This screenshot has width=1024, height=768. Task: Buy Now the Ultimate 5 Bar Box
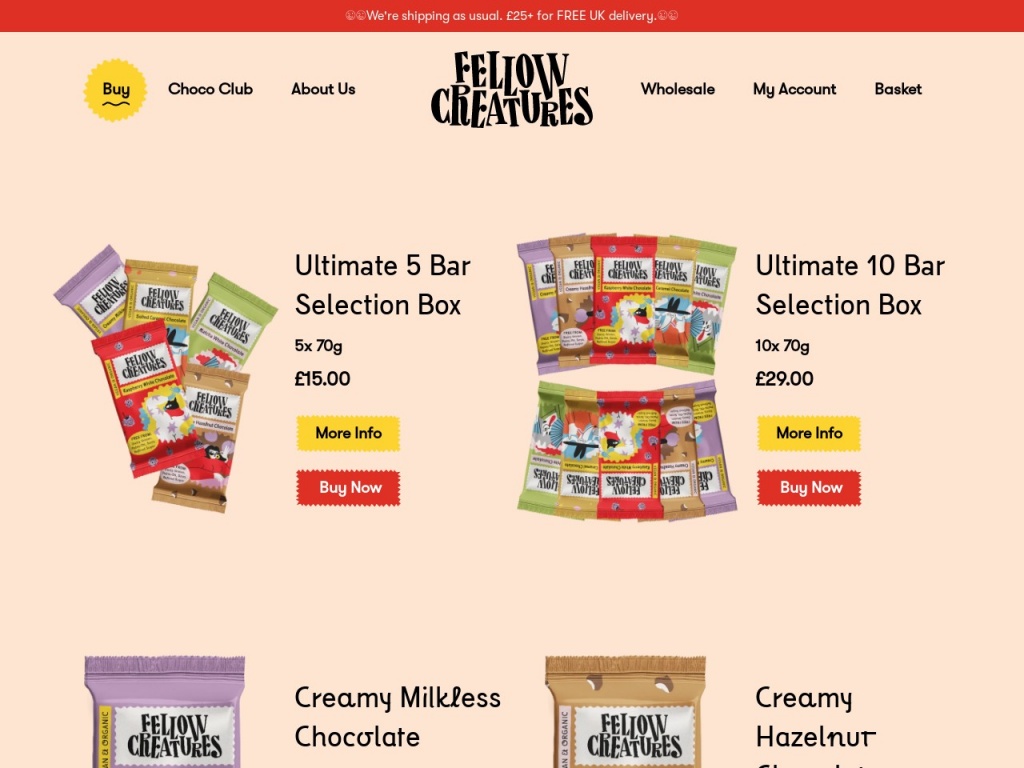348,488
